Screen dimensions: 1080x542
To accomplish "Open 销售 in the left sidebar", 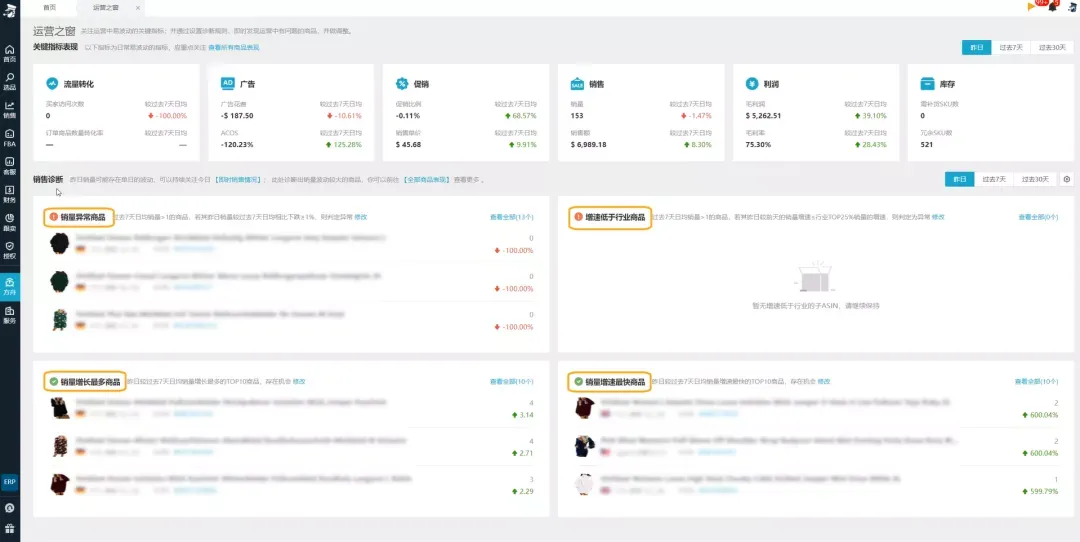I will (10, 110).
